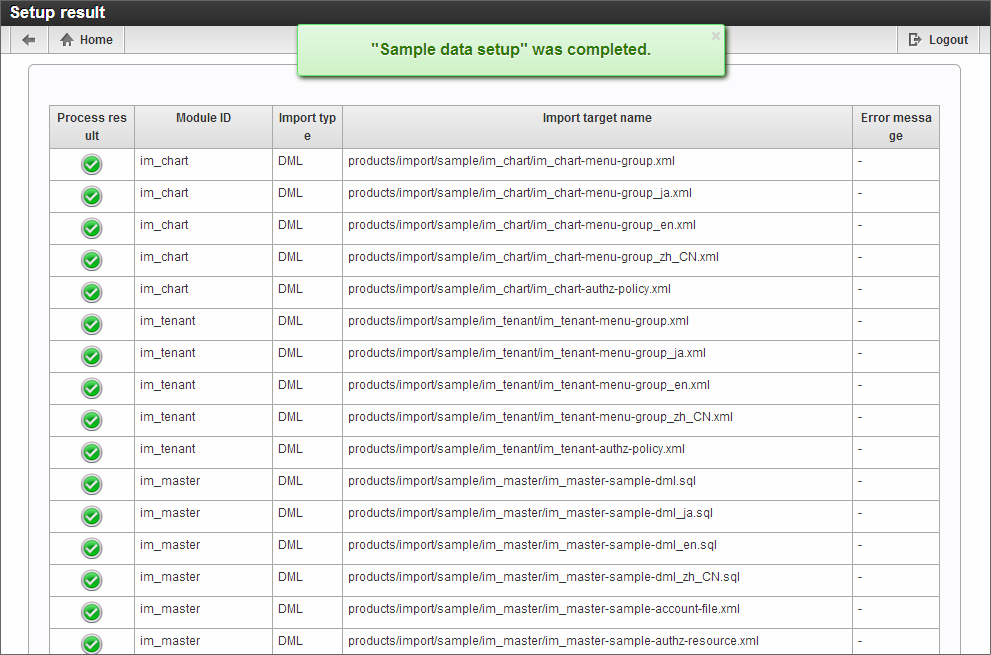Select path im_master-sample-dml_zh_CN.sql
The image size is (991, 655).
pyautogui.click(x=544, y=577)
